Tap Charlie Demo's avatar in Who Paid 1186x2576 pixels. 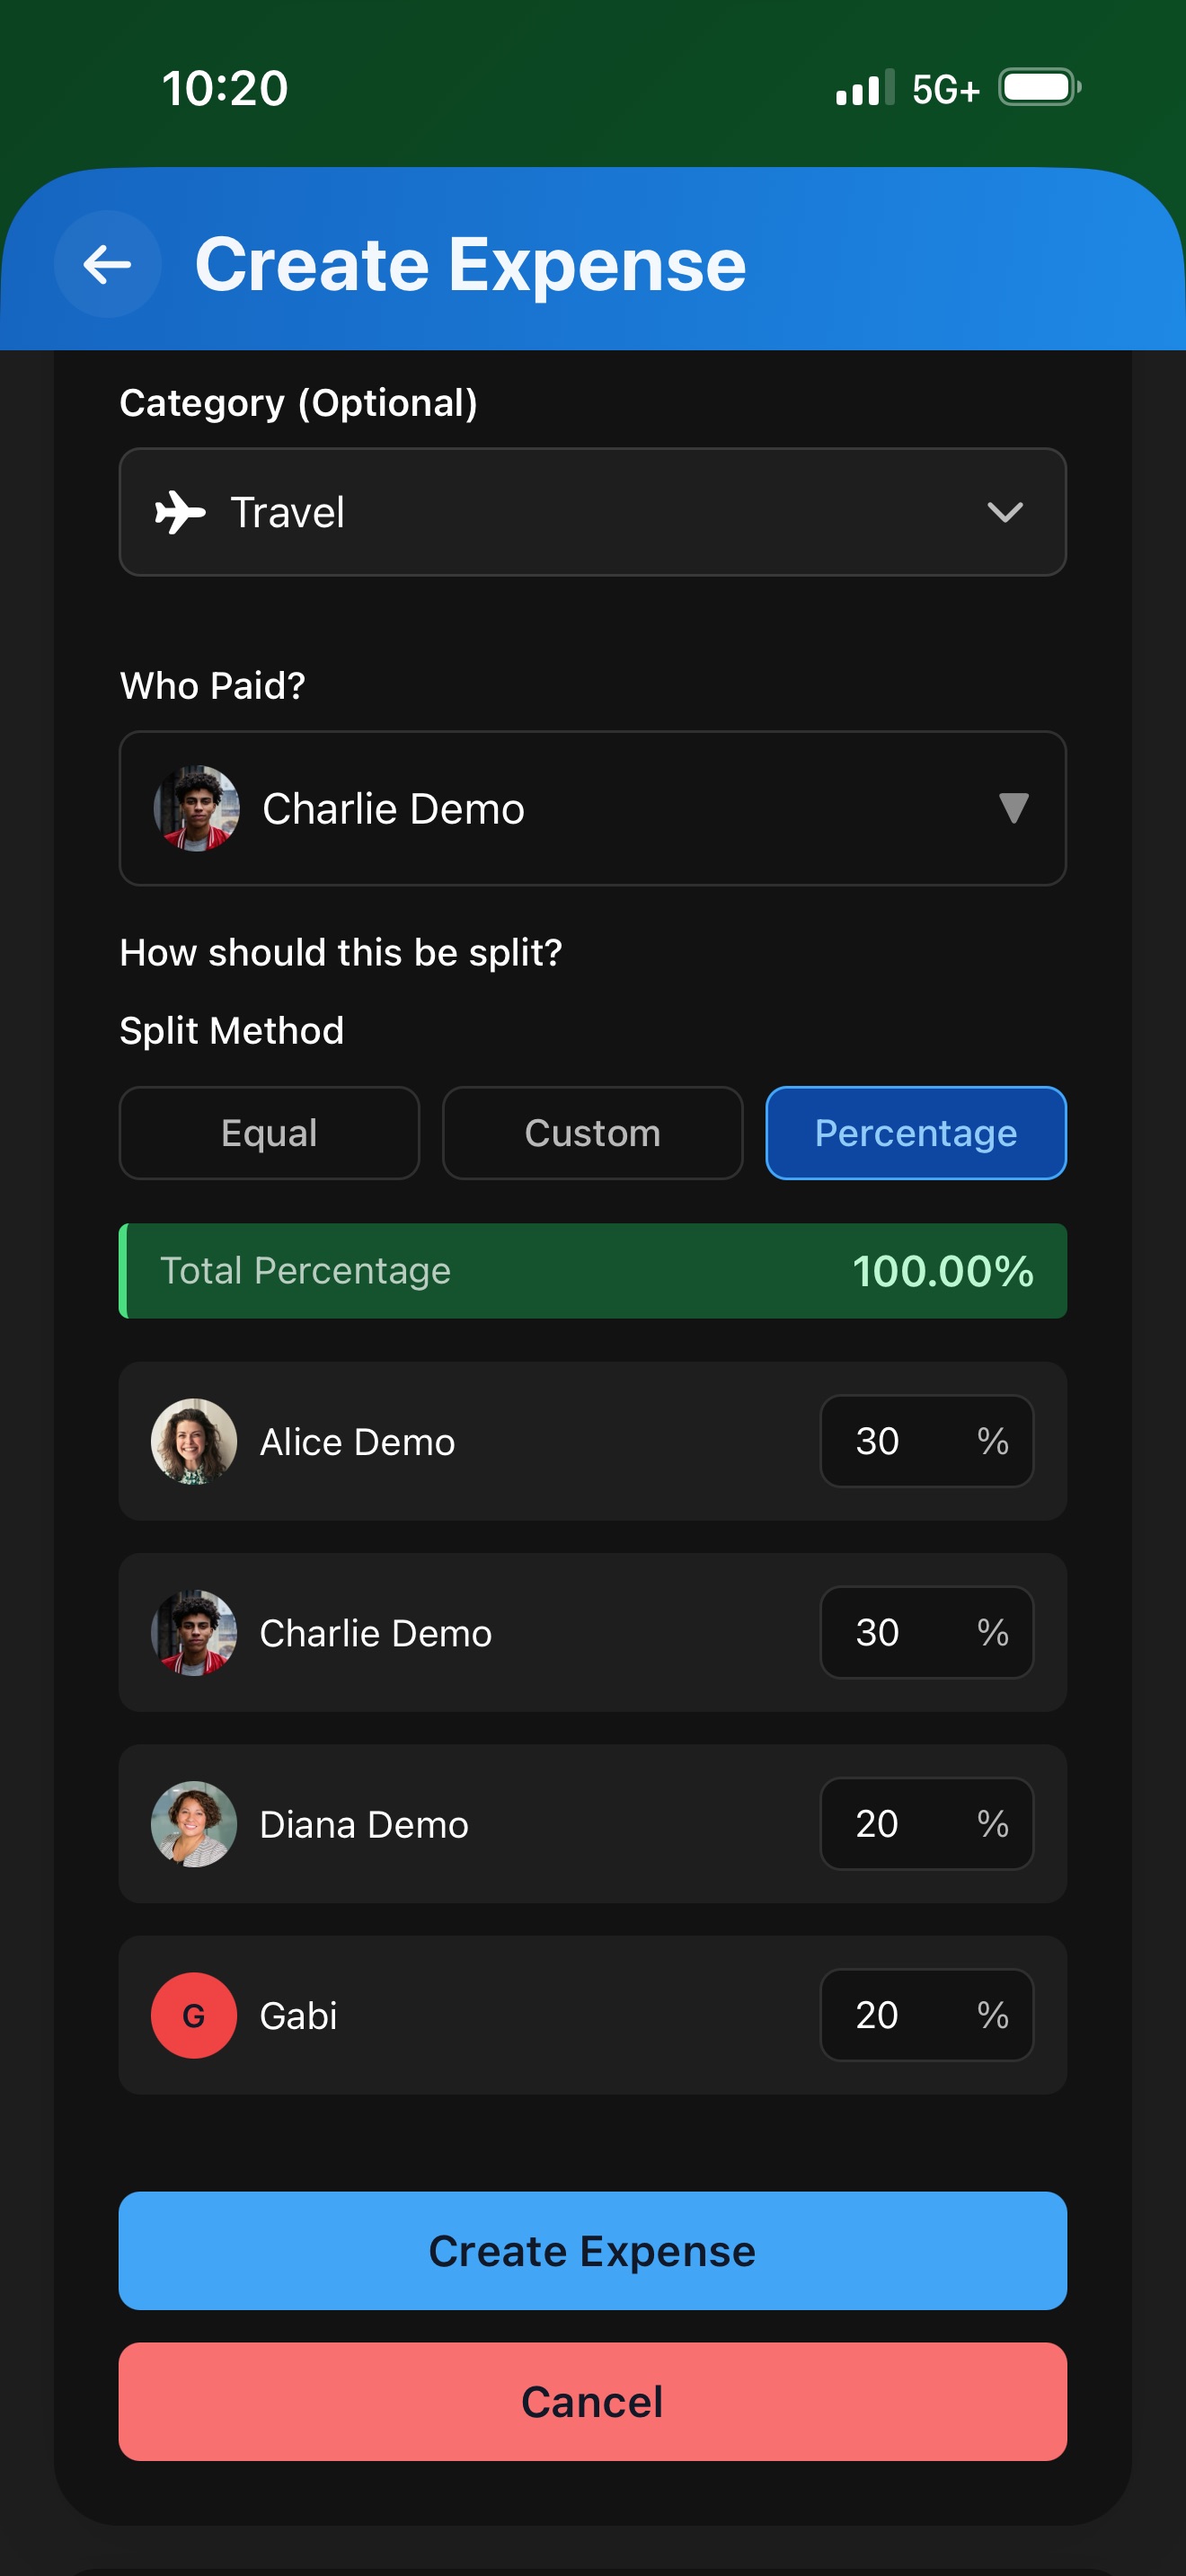click(197, 808)
